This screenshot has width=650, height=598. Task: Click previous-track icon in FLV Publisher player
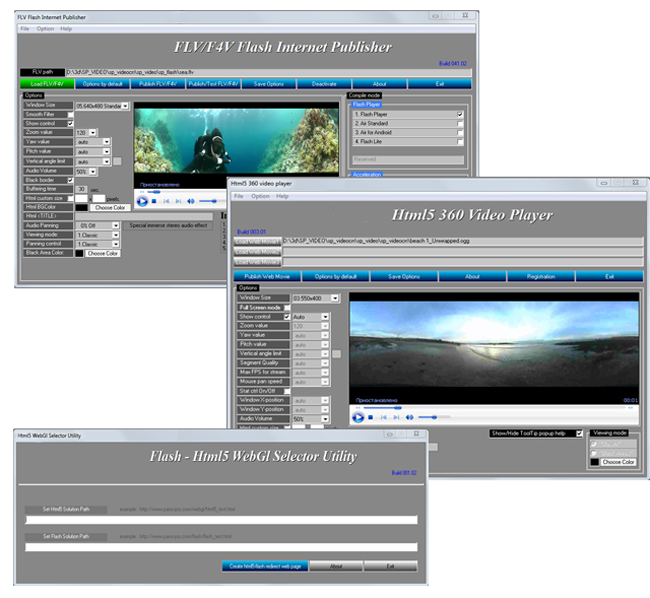click(x=166, y=201)
